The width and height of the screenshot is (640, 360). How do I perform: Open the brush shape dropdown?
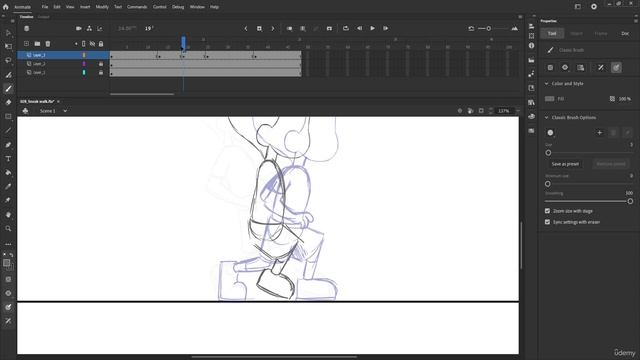point(550,133)
